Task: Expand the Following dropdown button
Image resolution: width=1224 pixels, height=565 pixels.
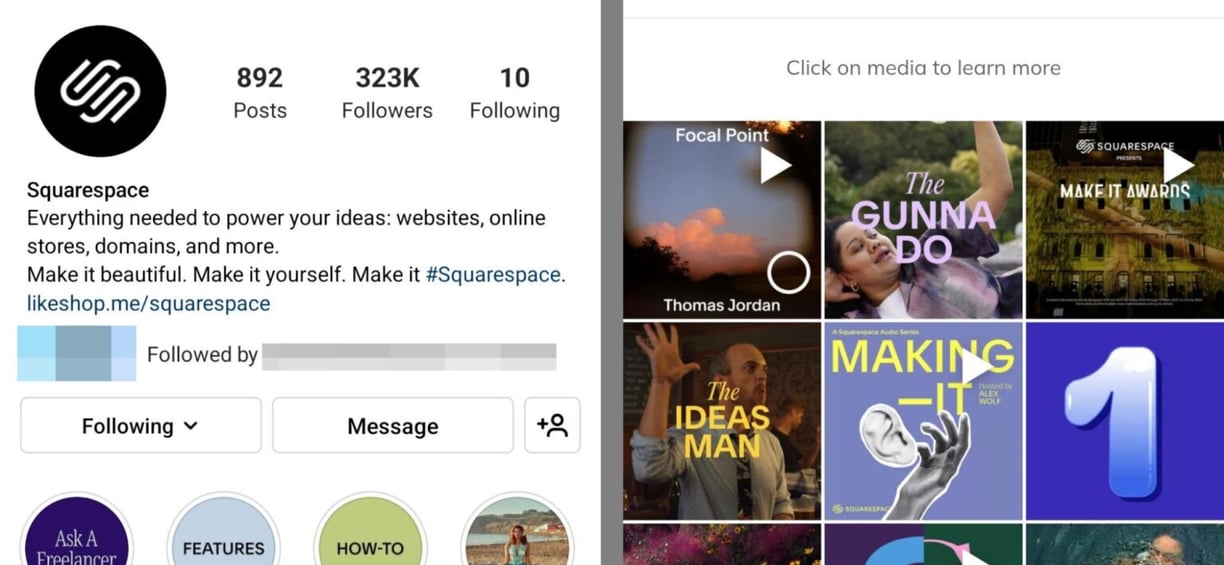Action: click(x=141, y=425)
